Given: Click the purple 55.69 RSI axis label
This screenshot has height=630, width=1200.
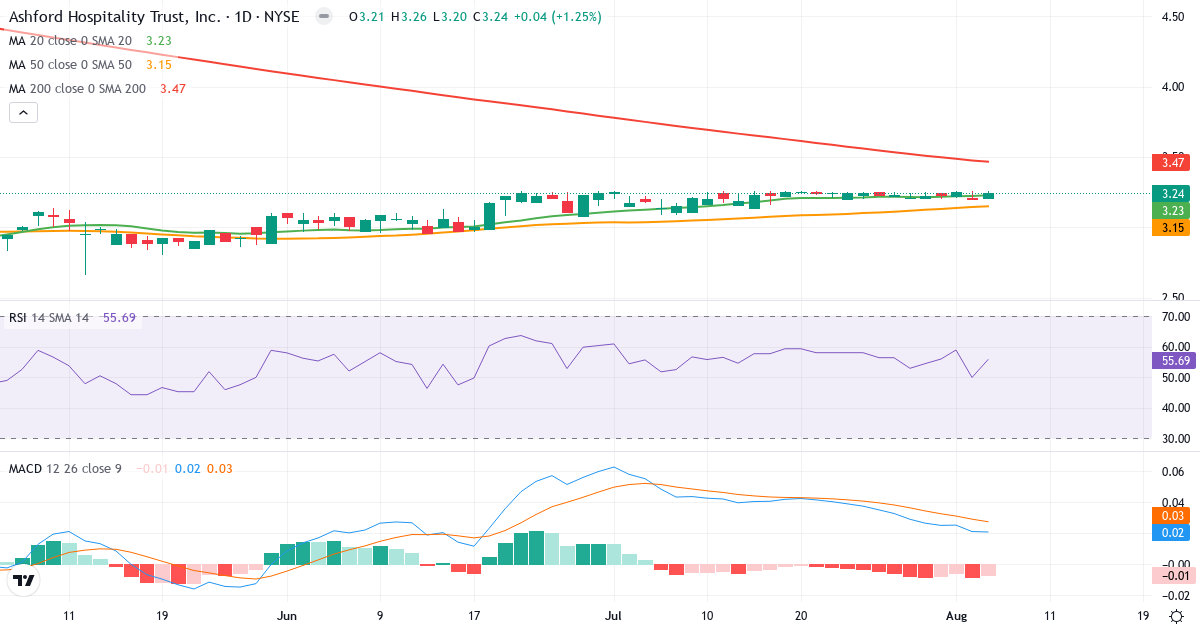Looking at the screenshot, I should click(x=1174, y=360).
